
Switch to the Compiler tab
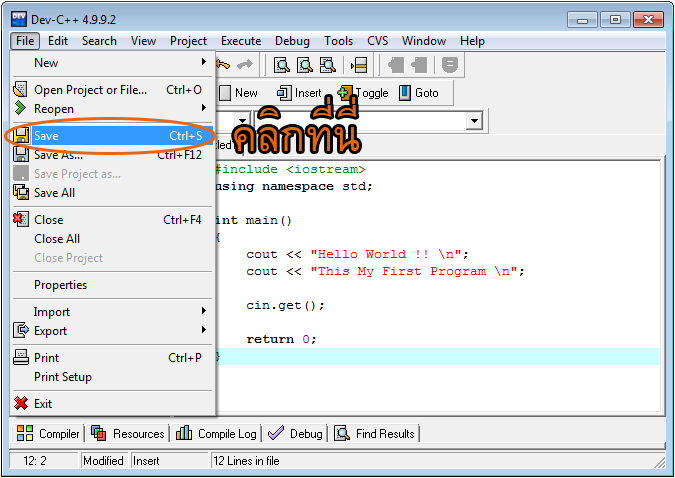coord(48,433)
